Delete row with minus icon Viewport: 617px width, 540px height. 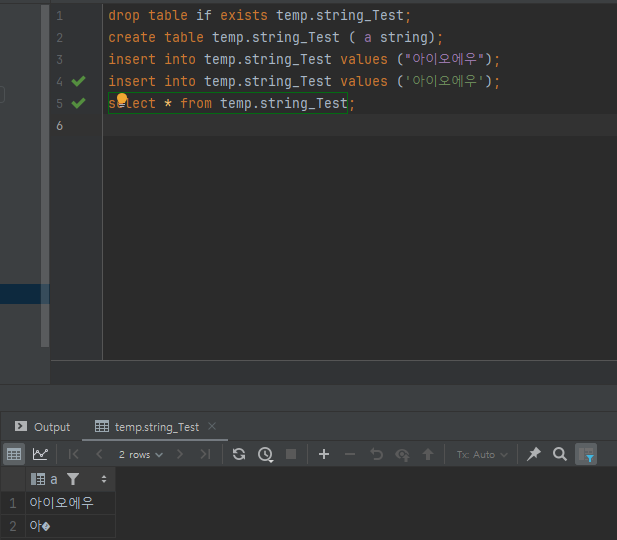click(350, 454)
